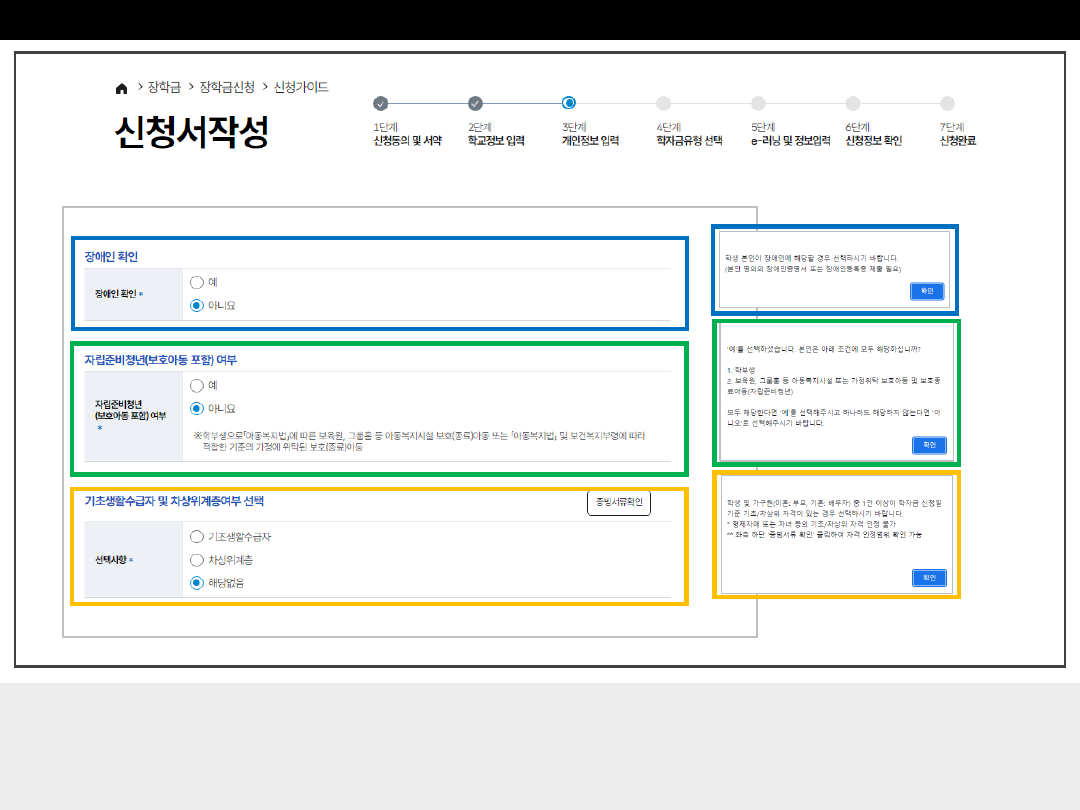Click step 4 학자금유형 선택 circle
The image size is (1080, 810).
point(664,103)
